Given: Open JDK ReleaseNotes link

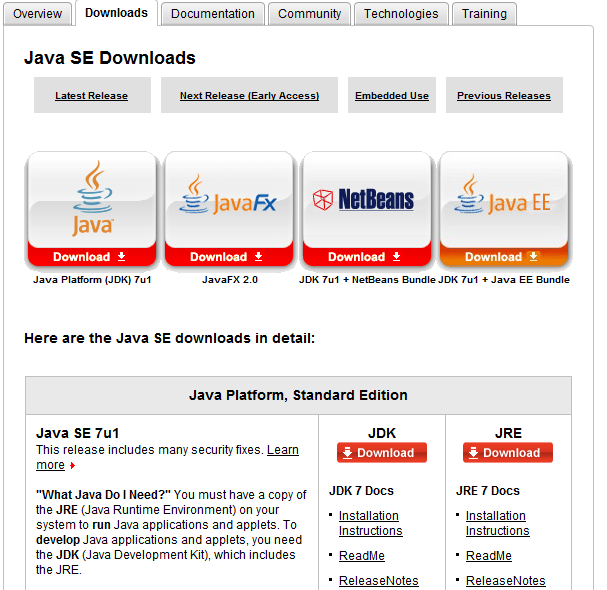Looking at the screenshot, I should 378,581.
